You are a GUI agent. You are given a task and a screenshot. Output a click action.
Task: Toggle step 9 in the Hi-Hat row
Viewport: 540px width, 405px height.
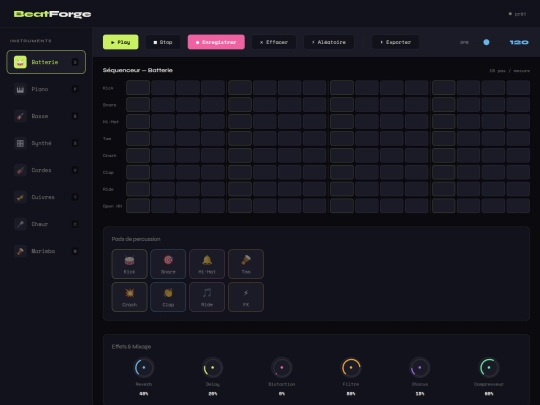pyautogui.click(x=342, y=121)
